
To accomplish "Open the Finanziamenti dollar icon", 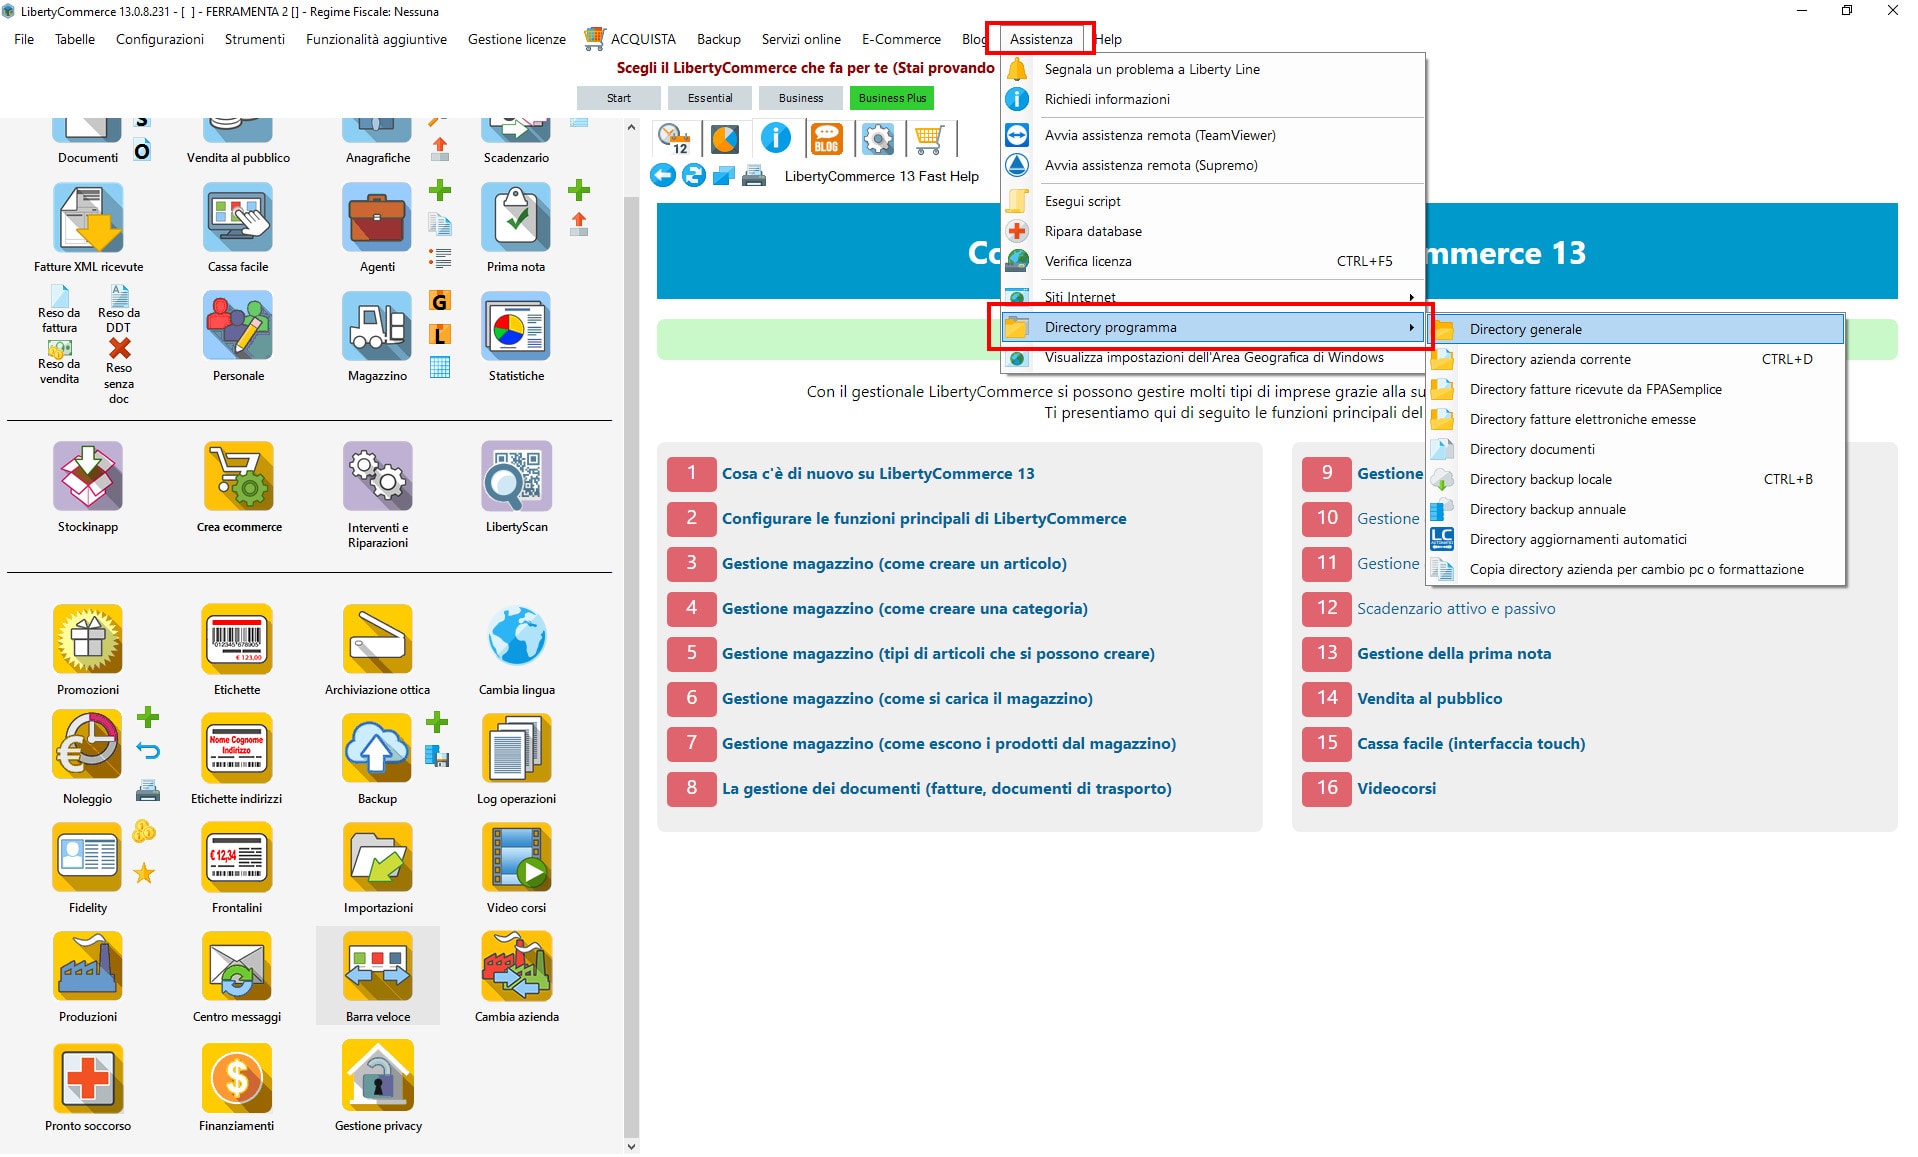I will coord(237,1078).
